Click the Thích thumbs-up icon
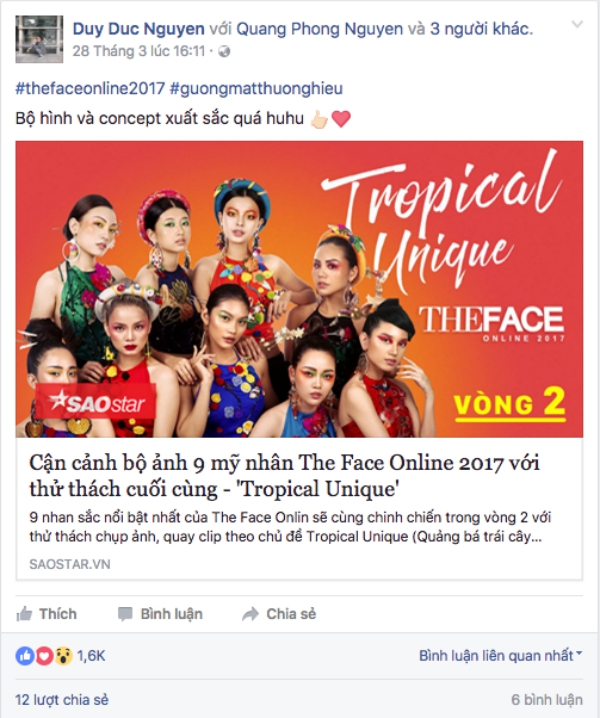600x718 pixels. click(x=24, y=614)
